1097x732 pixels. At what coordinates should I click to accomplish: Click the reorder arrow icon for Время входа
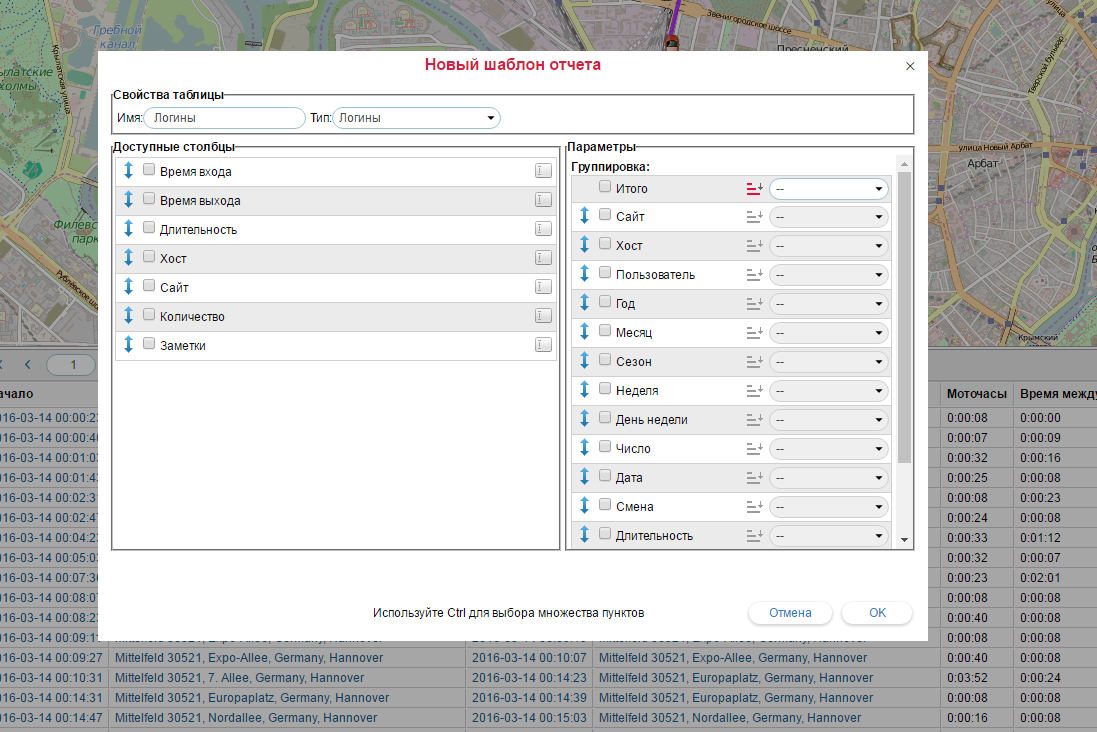pos(128,171)
